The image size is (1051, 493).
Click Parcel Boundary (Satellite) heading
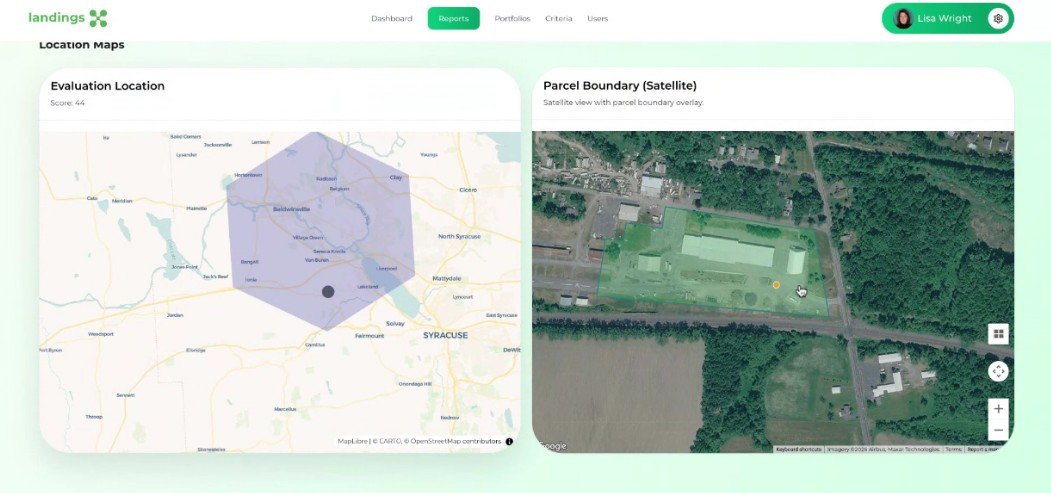(x=620, y=86)
